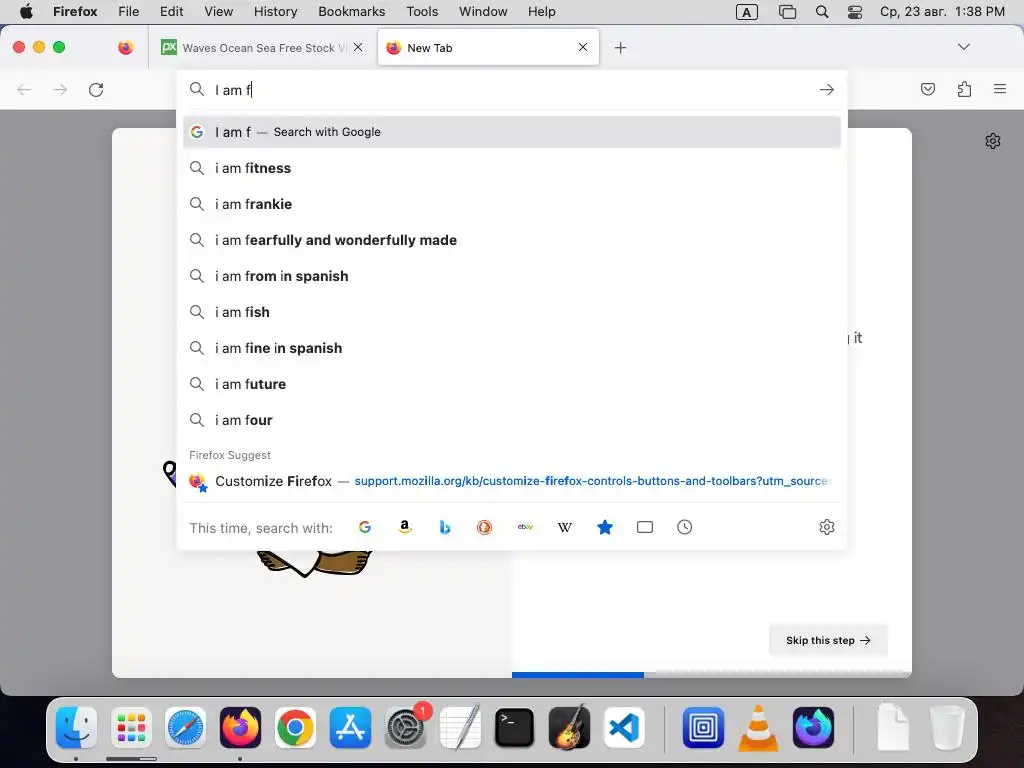Open the Bookmarks menu

tap(351, 12)
